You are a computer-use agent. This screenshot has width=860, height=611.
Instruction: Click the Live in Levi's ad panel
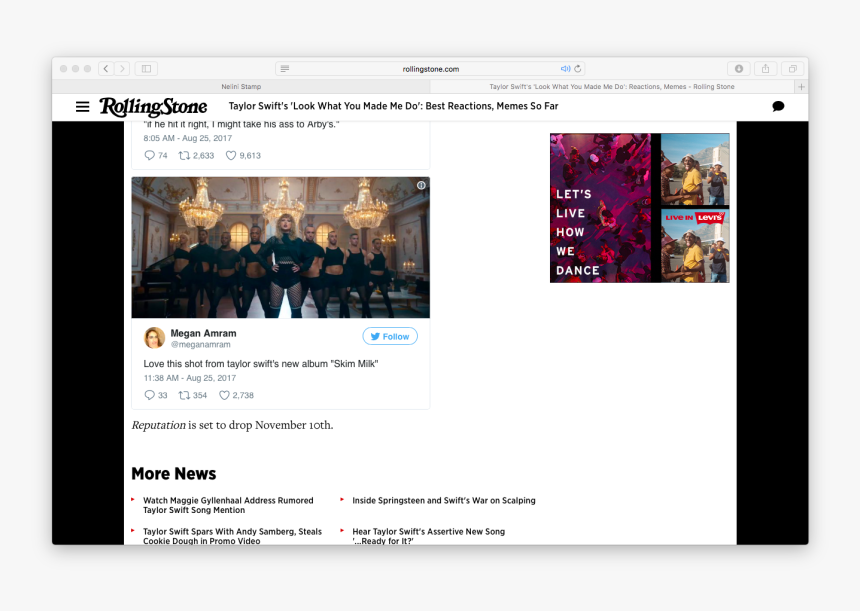695,245
